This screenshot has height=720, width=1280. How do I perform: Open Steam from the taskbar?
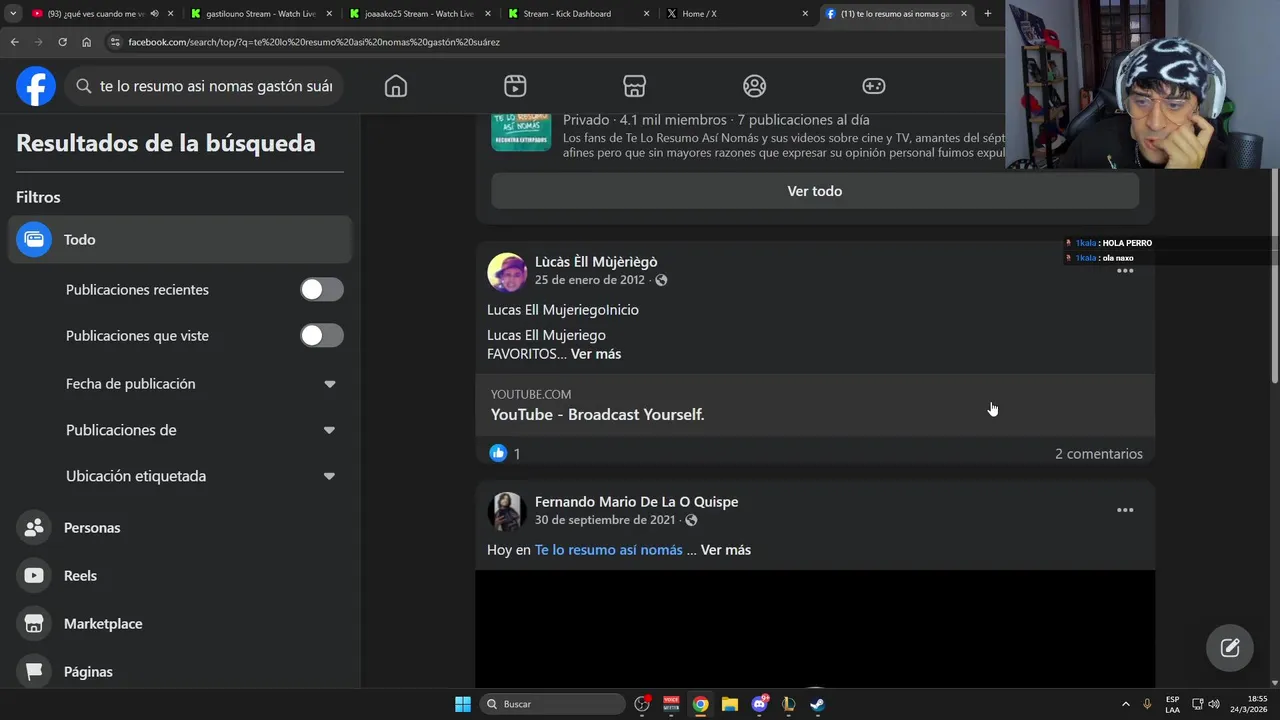pyautogui.click(x=817, y=704)
